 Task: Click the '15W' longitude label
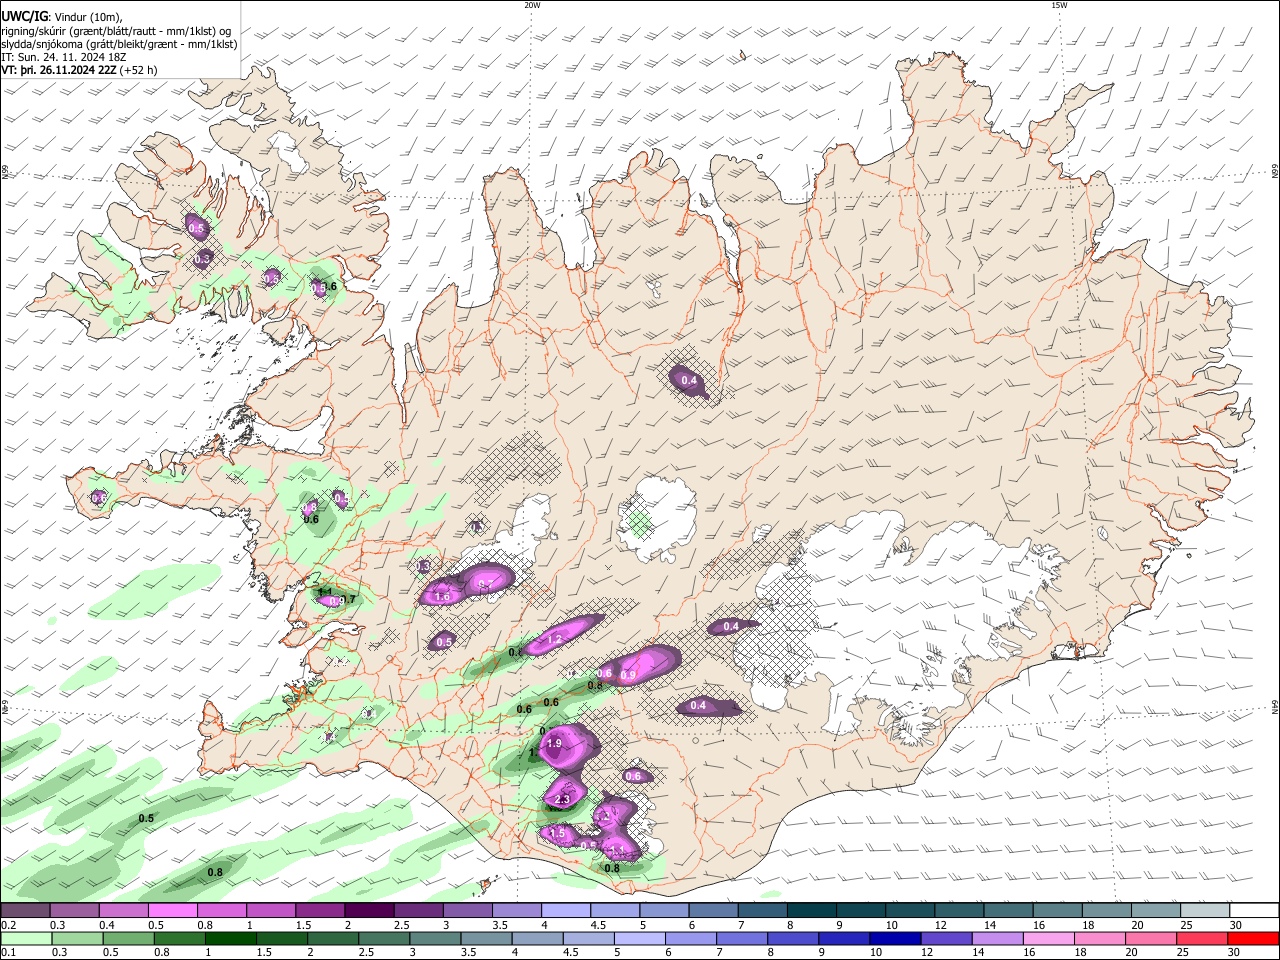click(1058, 5)
